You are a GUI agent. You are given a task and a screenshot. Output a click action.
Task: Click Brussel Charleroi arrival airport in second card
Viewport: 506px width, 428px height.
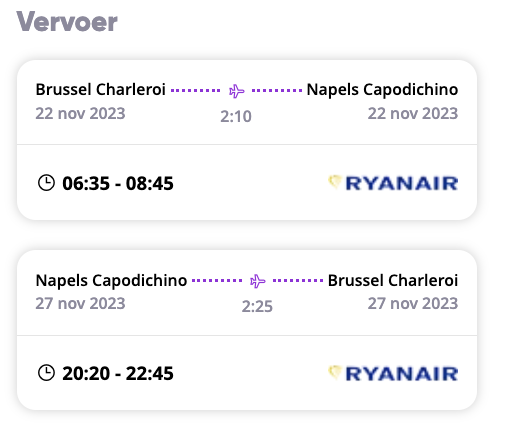click(393, 280)
